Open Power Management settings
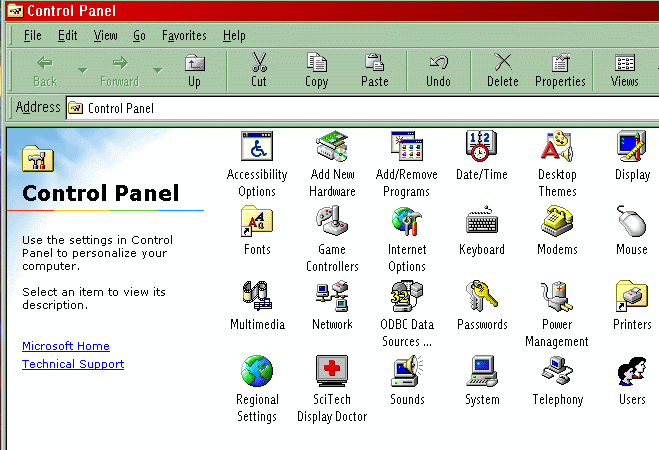The height and width of the screenshot is (450, 659). 557,298
